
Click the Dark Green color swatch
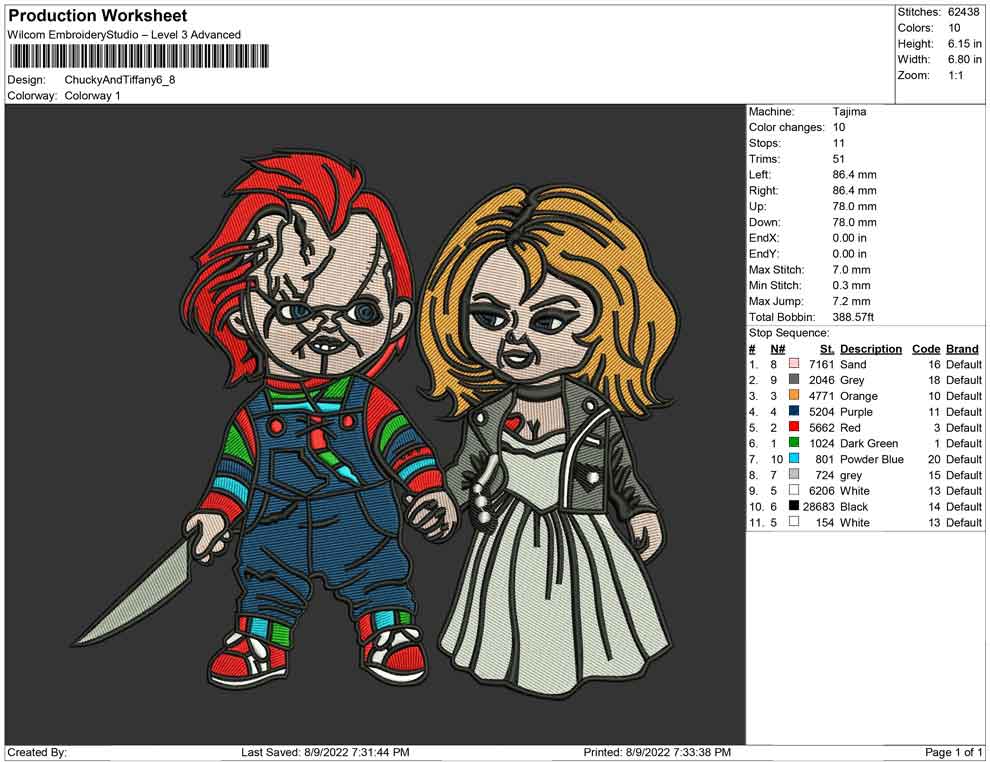coord(794,444)
